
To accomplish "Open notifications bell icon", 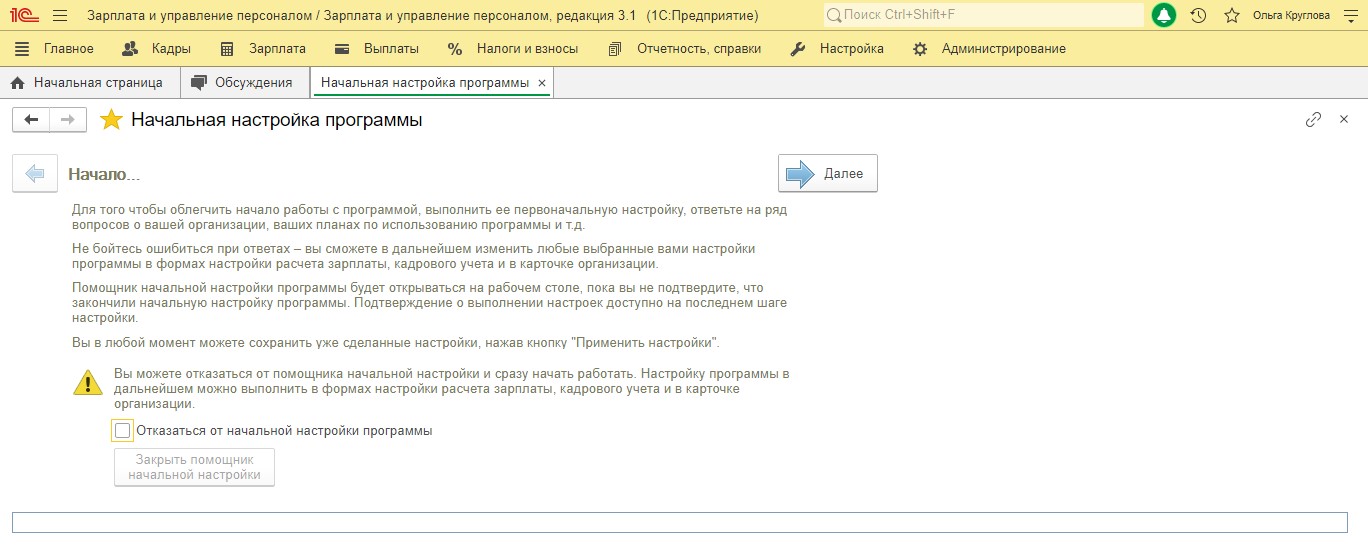I will [x=1164, y=15].
